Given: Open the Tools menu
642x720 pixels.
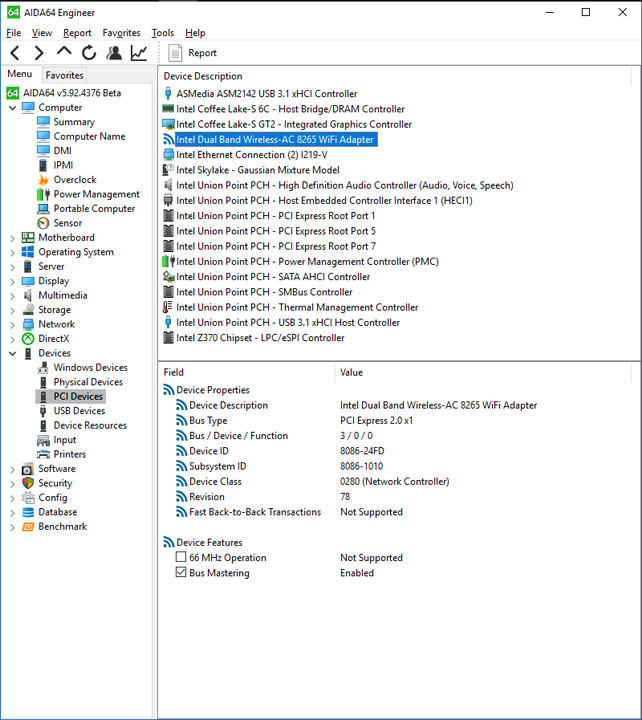Looking at the screenshot, I should [163, 33].
